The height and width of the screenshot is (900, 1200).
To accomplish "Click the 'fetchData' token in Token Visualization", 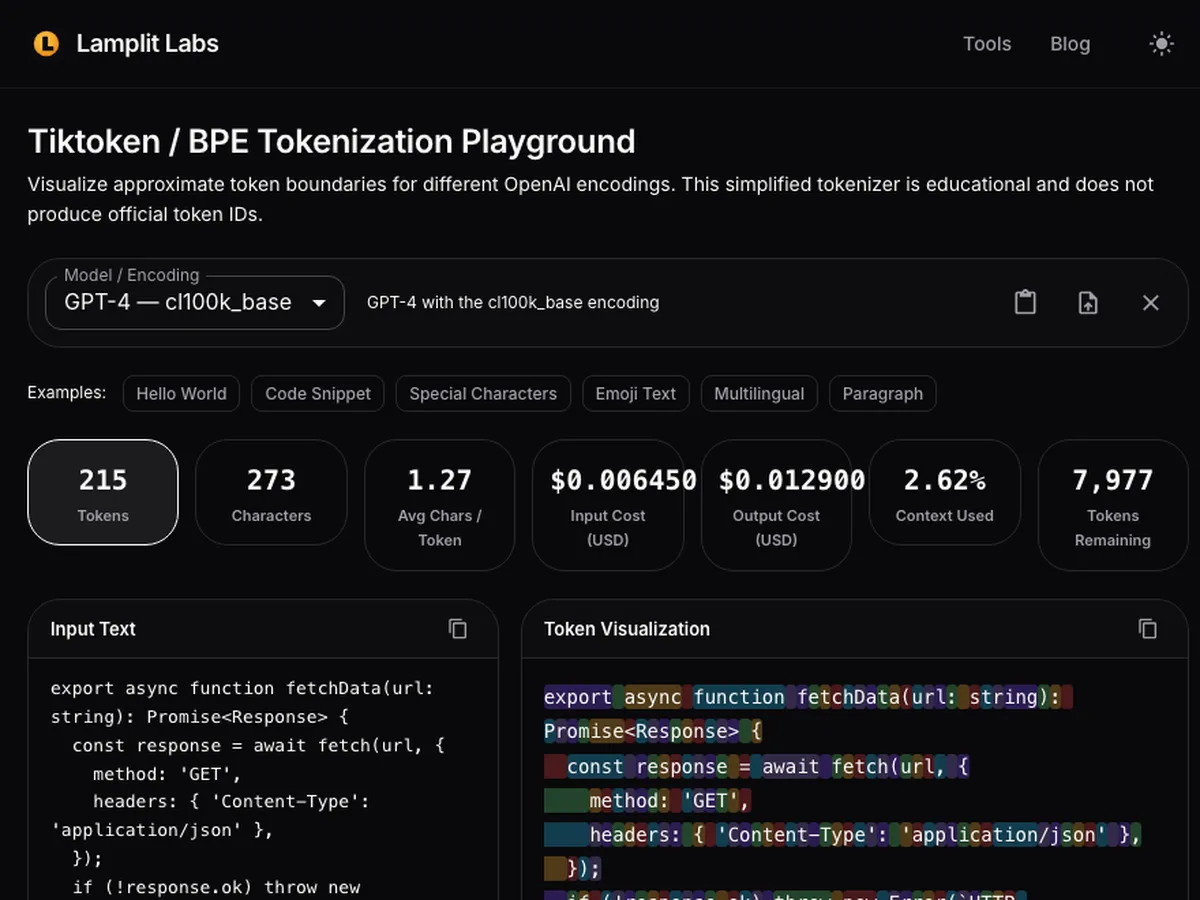I will 849,697.
